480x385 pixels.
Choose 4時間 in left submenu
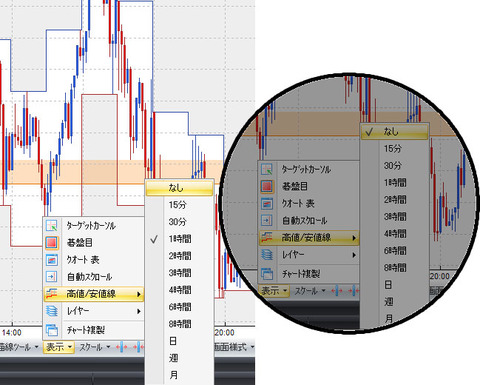pos(179,290)
